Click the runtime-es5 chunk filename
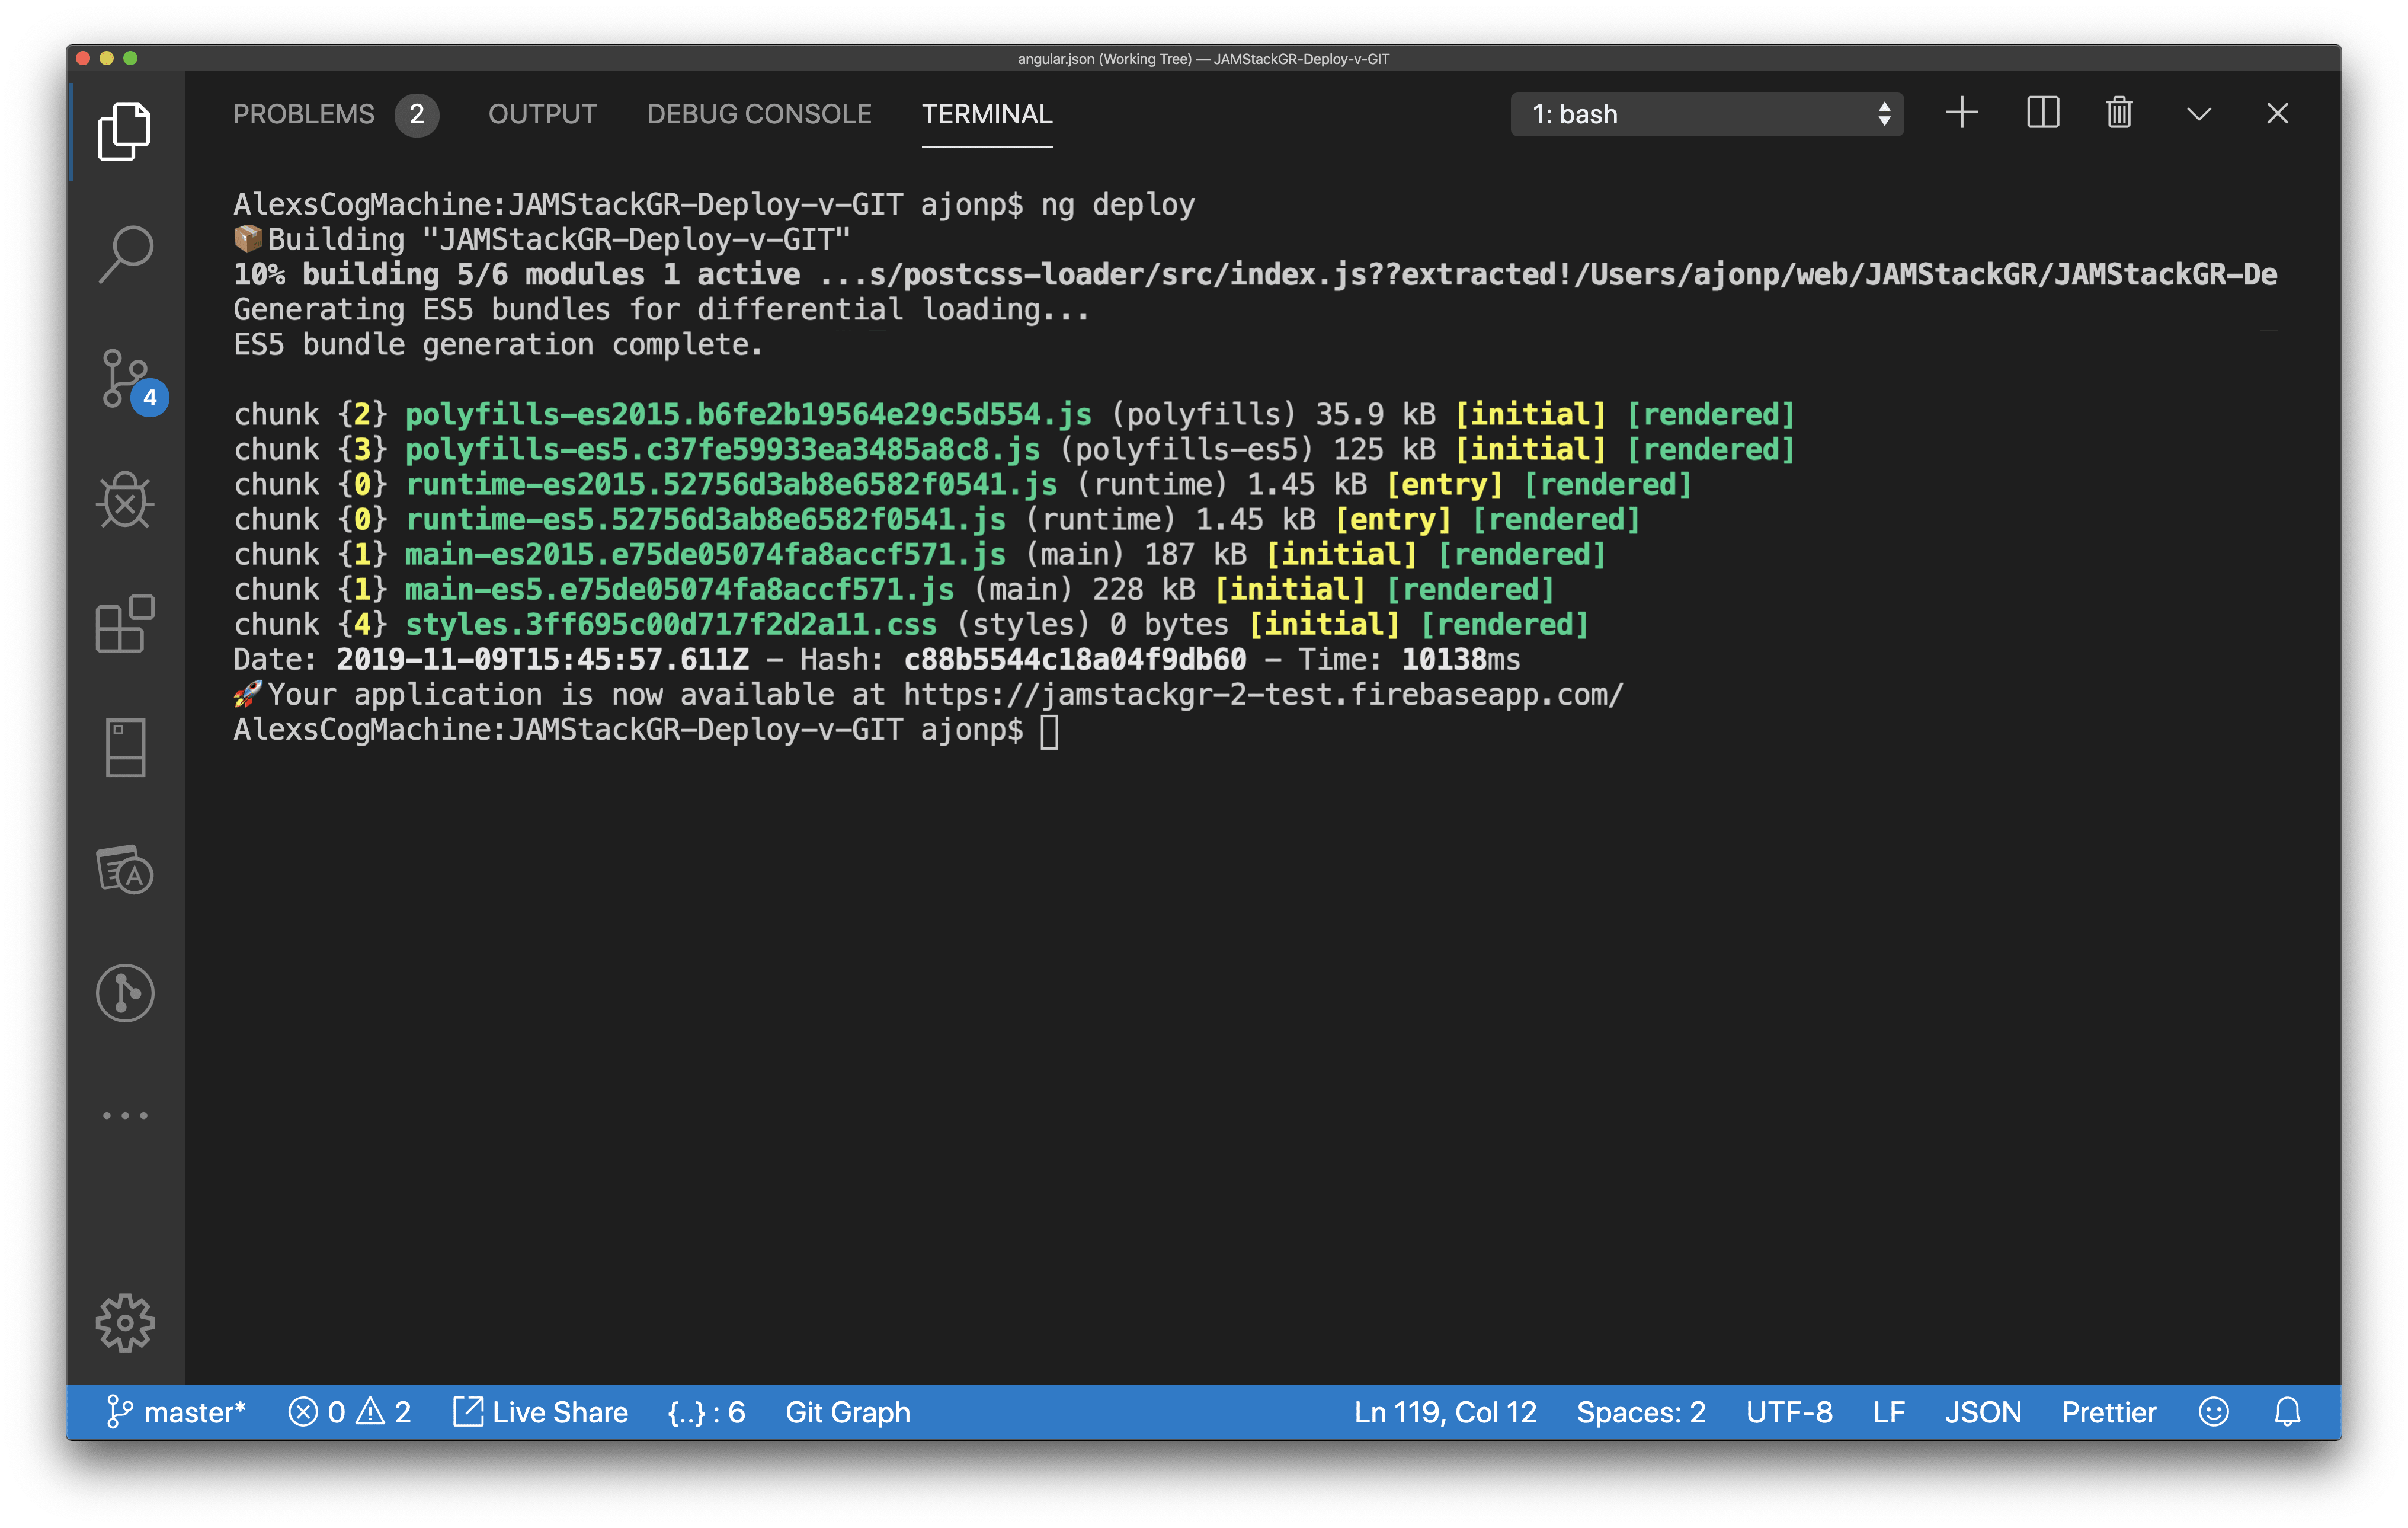This screenshot has width=2408, height=1528. tap(705, 519)
